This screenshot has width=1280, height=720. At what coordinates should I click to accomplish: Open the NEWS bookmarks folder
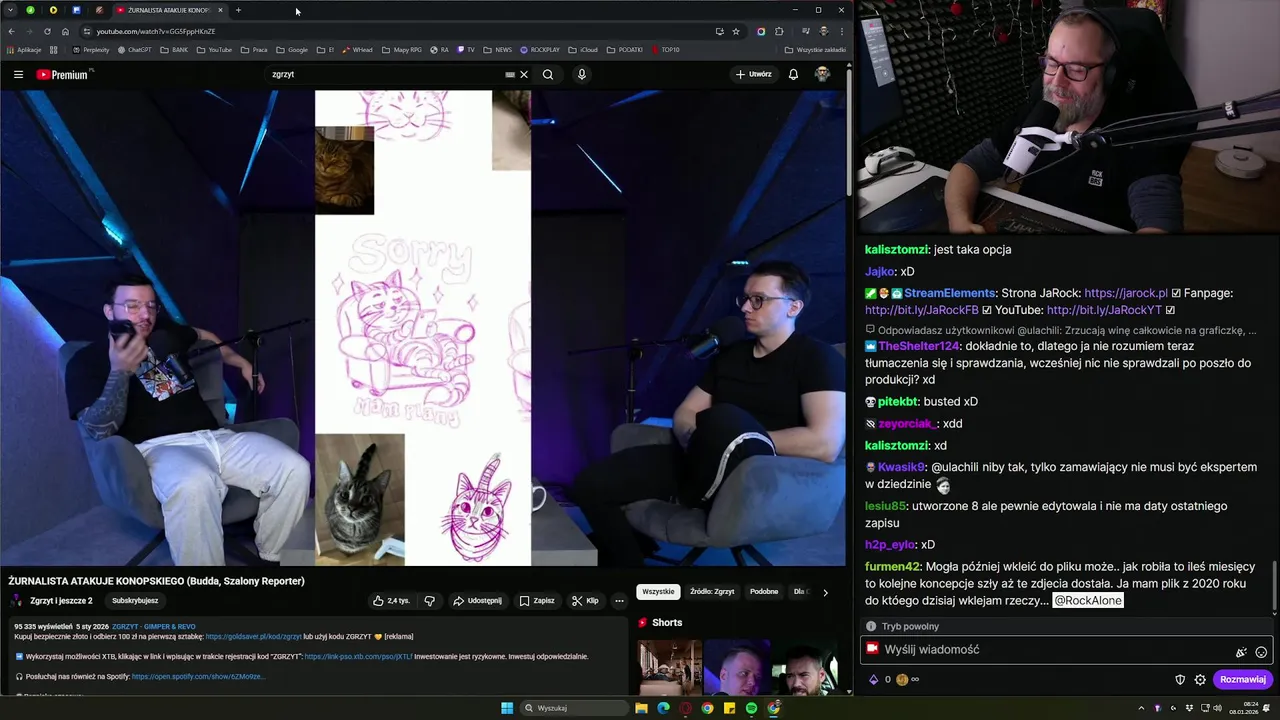(x=497, y=49)
